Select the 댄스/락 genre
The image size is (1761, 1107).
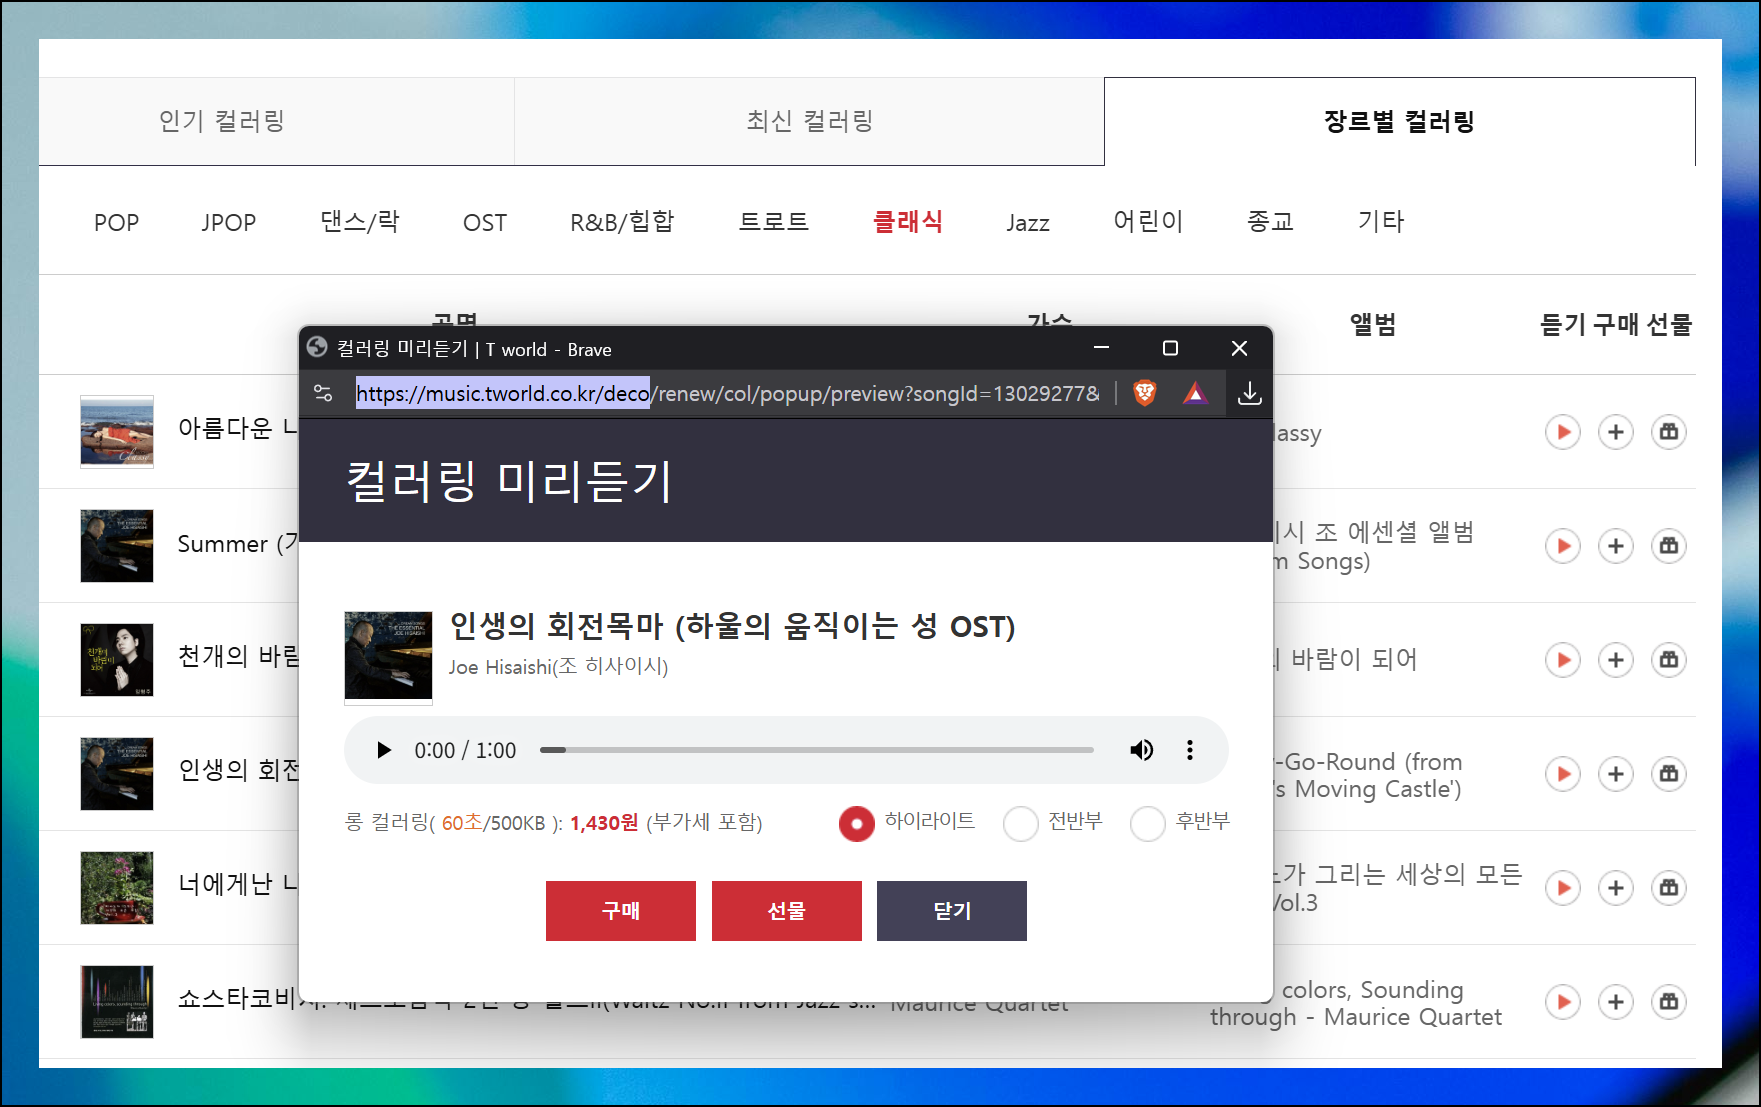[360, 222]
